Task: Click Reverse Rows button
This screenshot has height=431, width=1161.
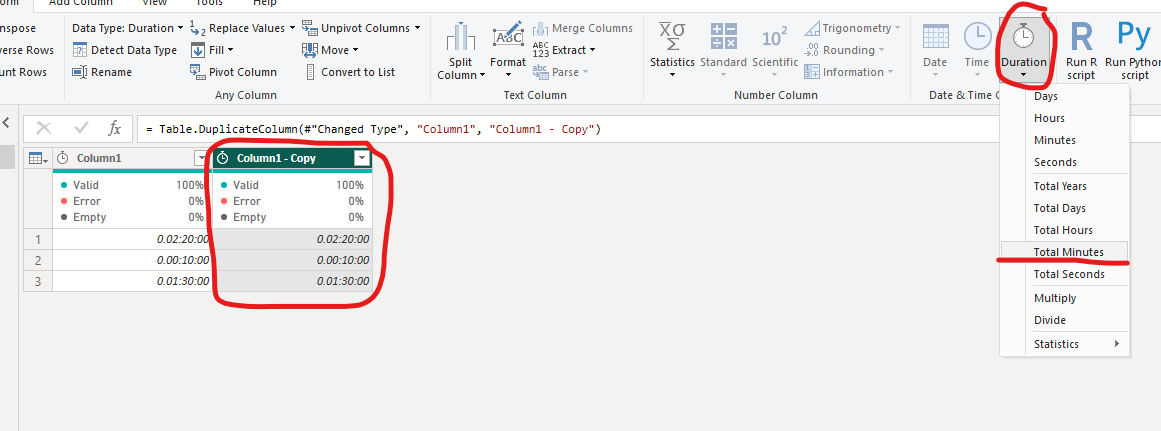Action: (27, 50)
